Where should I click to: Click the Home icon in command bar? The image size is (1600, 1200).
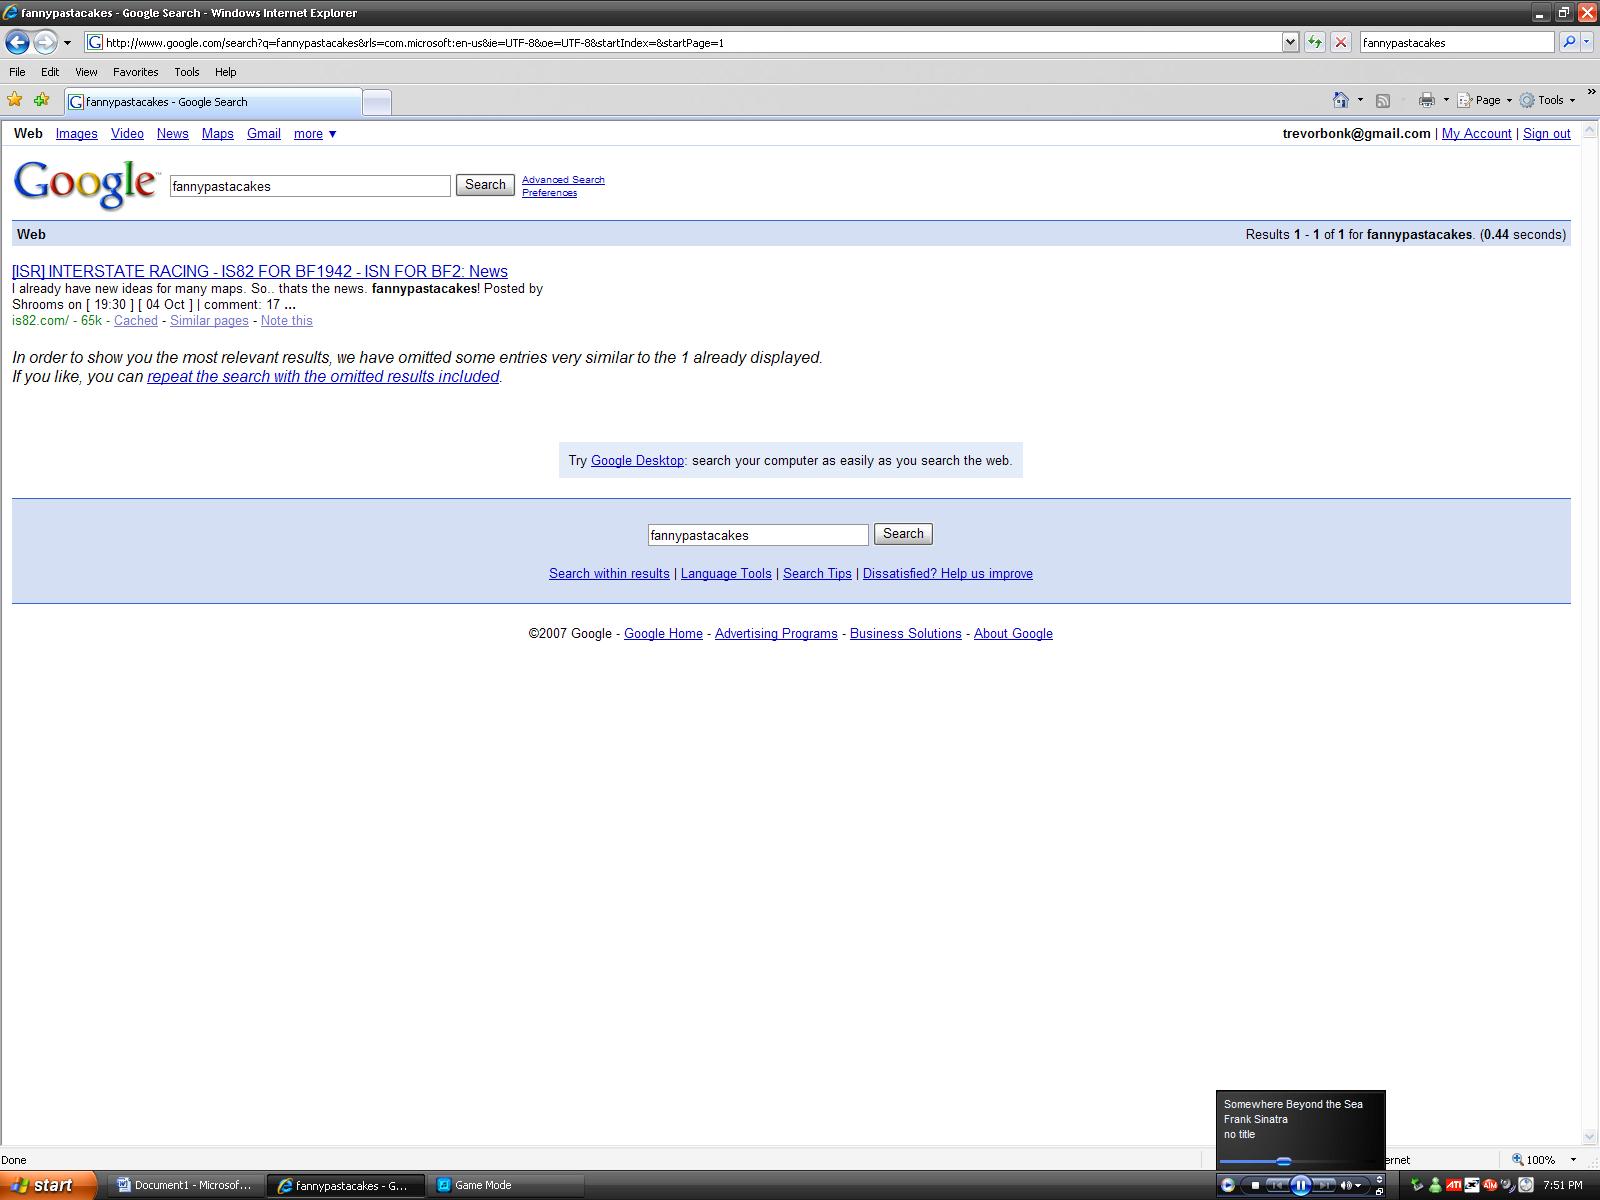click(x=1341, y=100)
